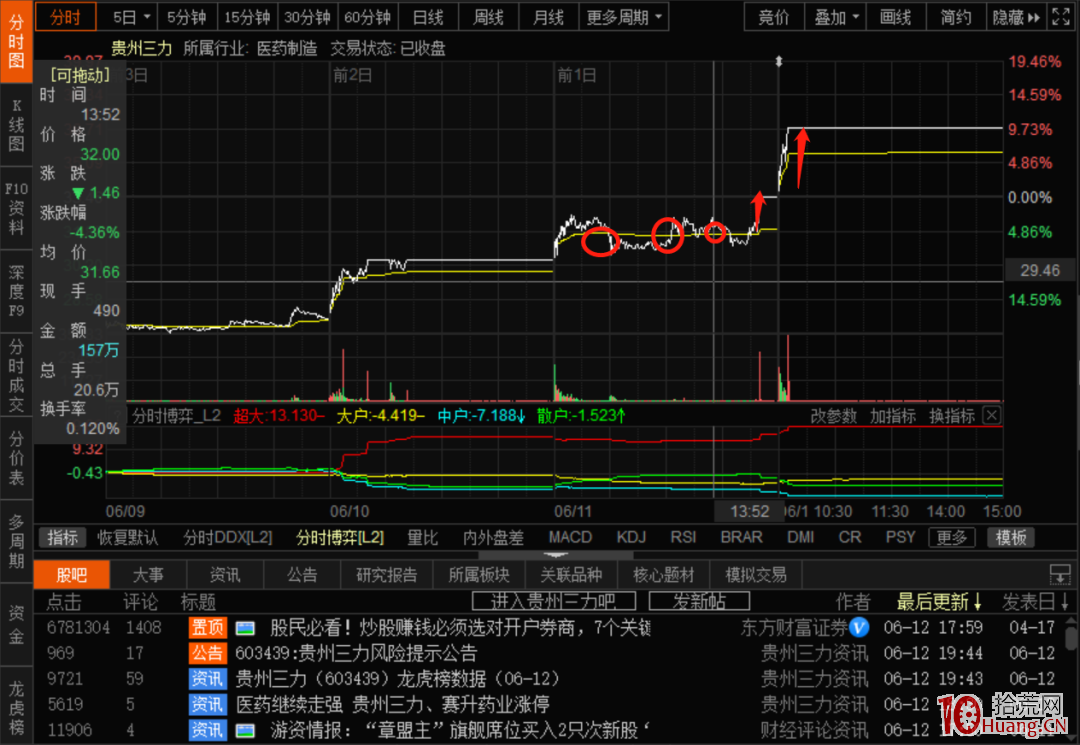Select the MACD indicator
The image size is (1080, 745).
[570, 538]
